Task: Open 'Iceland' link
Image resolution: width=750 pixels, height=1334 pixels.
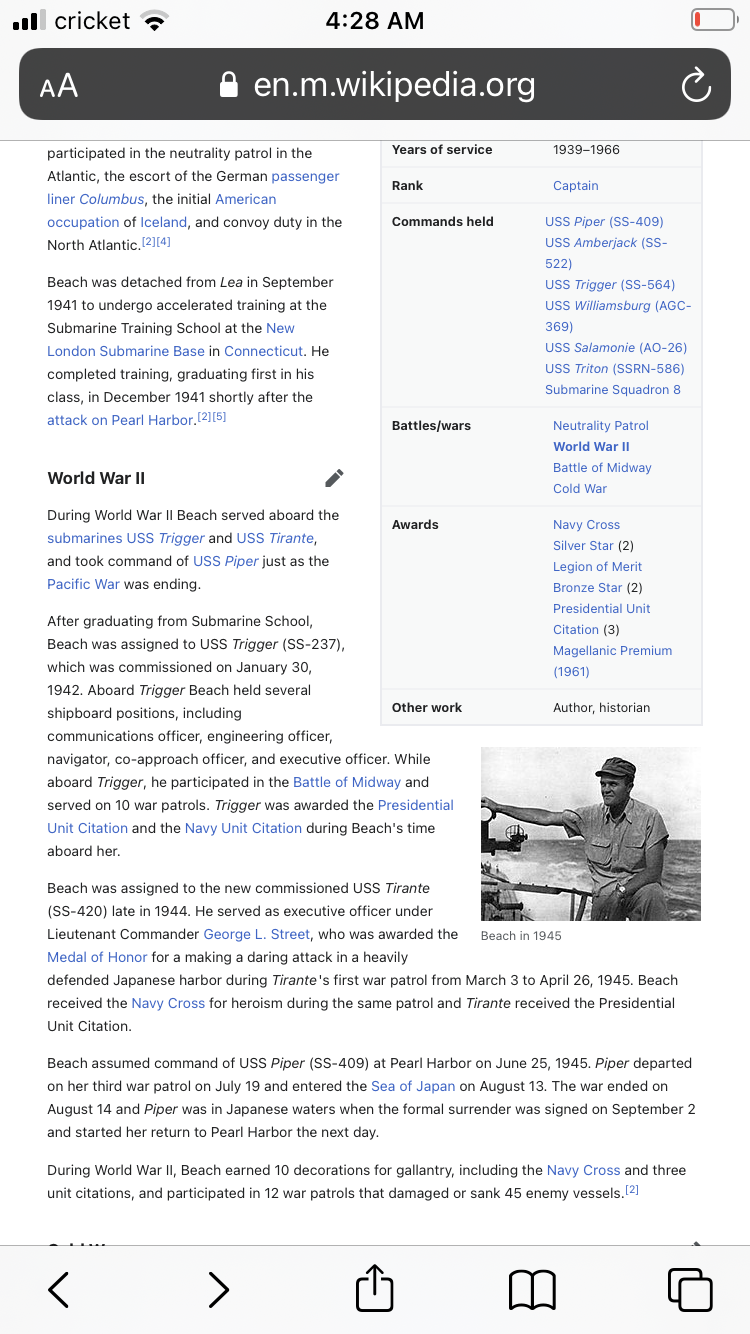Action: (164, 222)
